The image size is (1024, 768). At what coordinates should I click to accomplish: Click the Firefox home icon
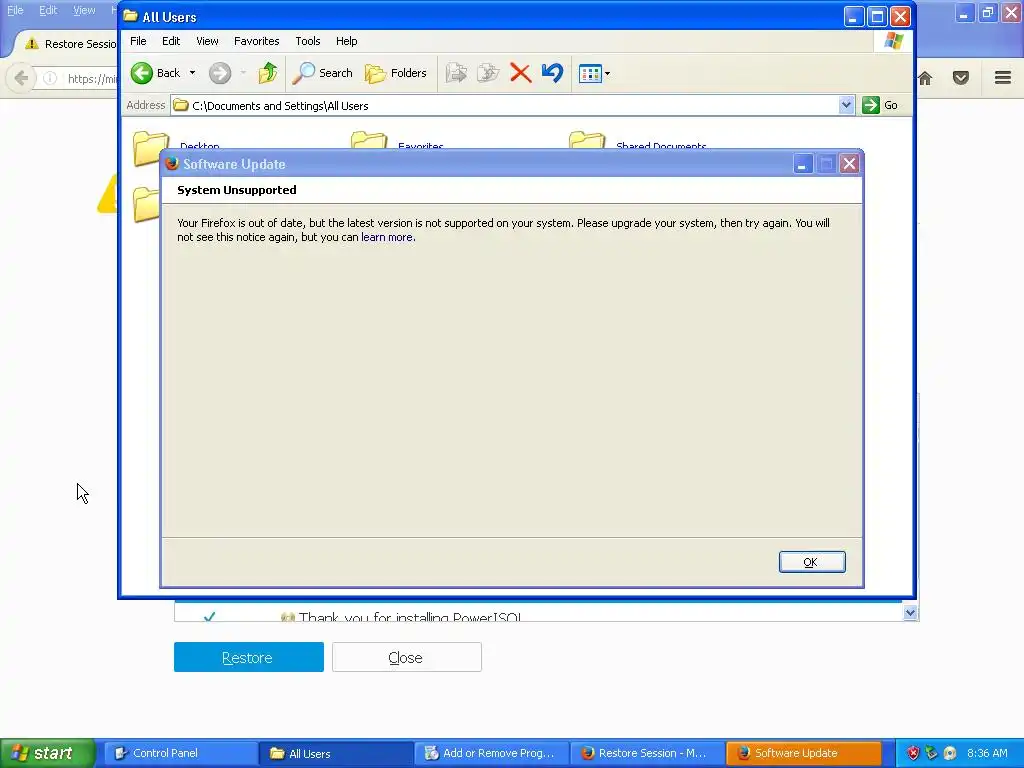[925, 78]
